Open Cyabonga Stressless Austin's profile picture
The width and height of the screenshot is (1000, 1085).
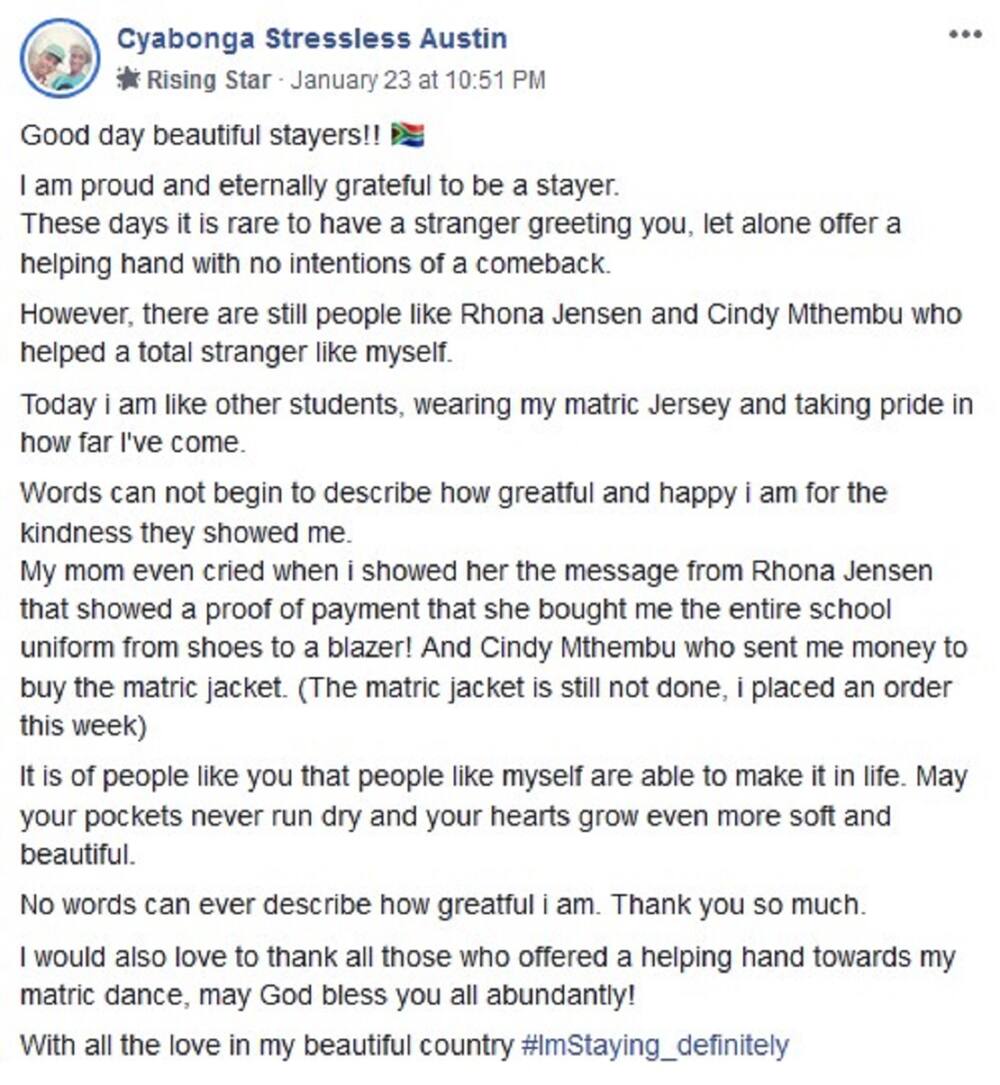click(x=60, y=58)
